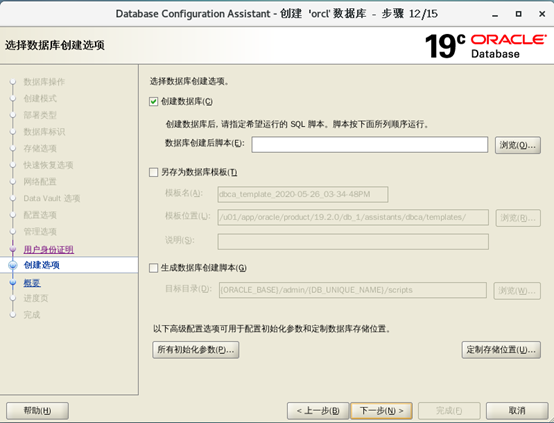Click the 用户身份证明 step circle marker
Screen dimensions: 554x423
tap(13, 249)
